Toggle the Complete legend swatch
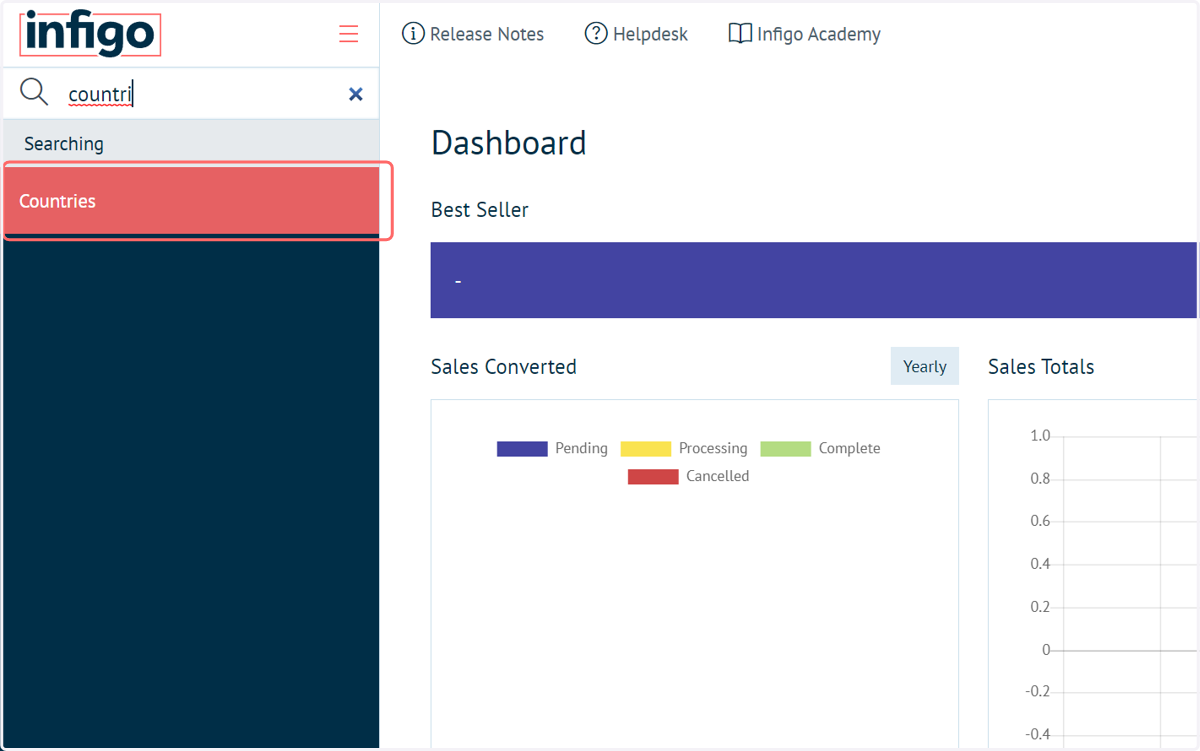The width and height of the screenshot is (1200, 751). pos(785,449)
